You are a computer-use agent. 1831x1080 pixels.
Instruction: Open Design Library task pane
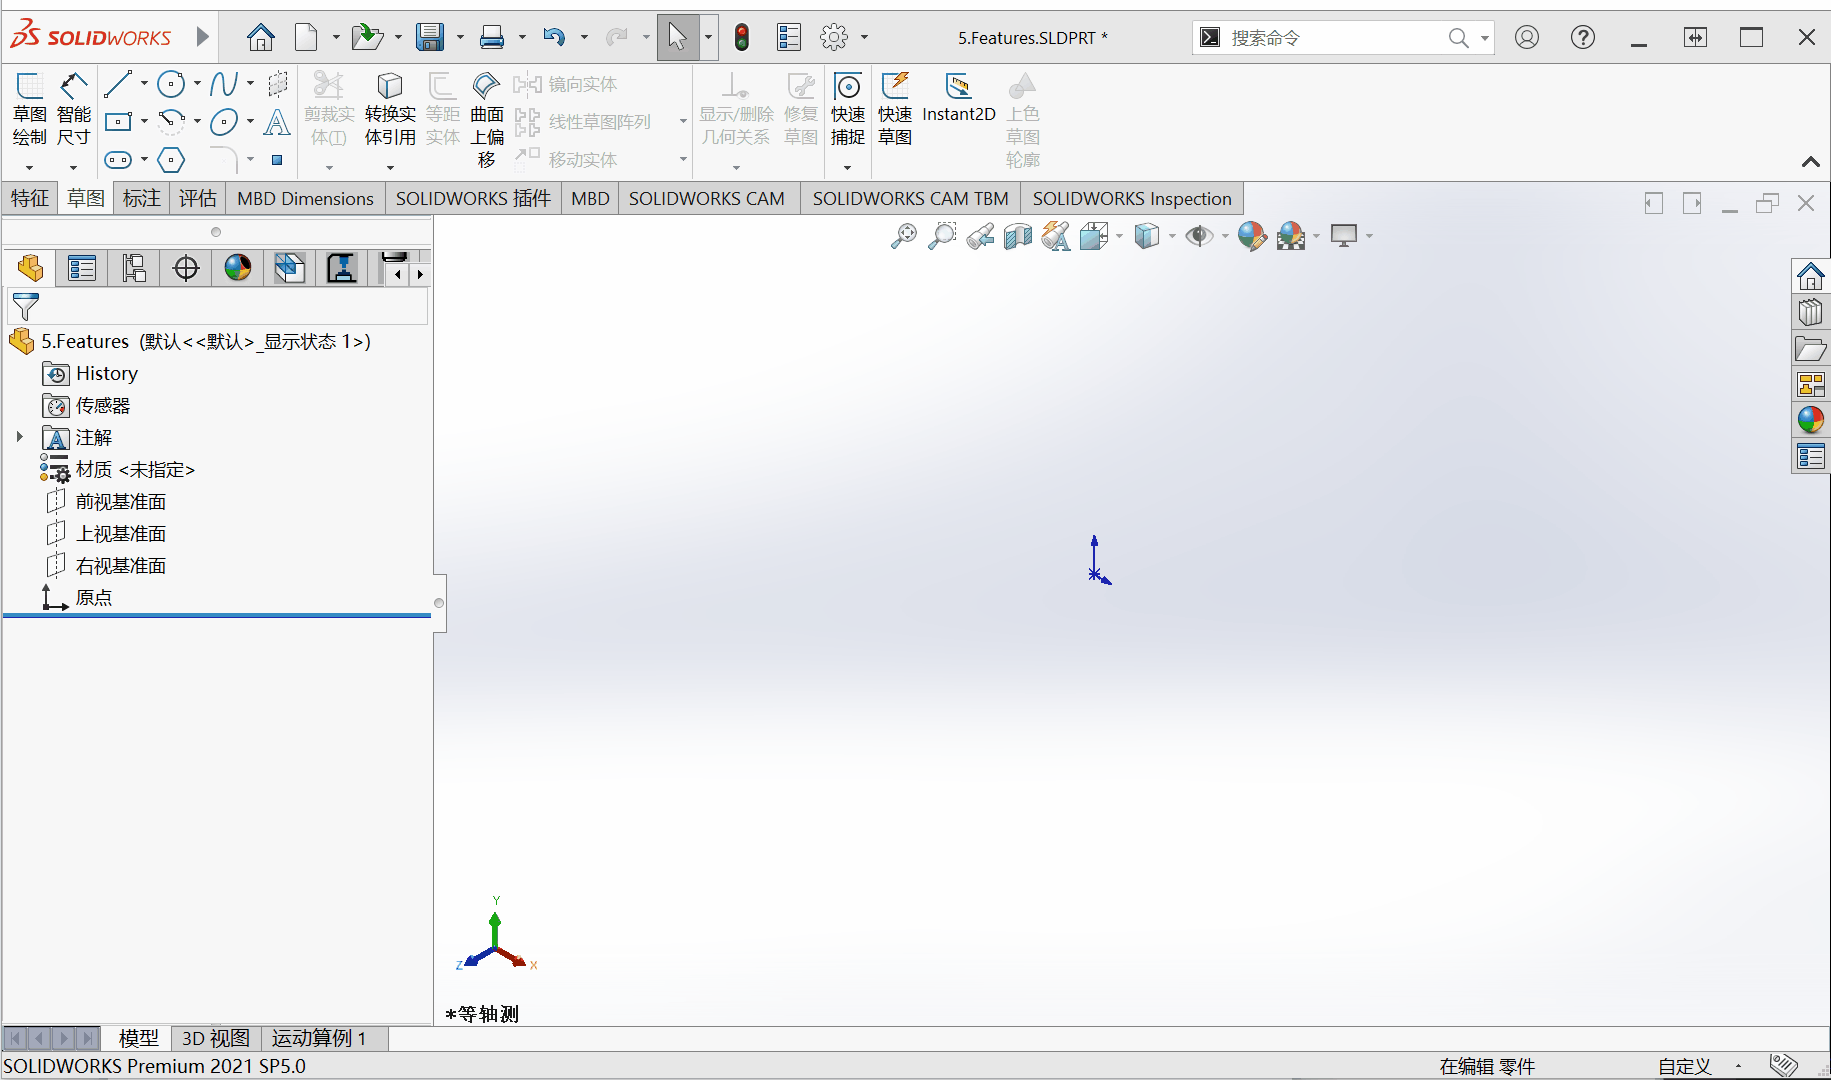tap(1811, 312)
